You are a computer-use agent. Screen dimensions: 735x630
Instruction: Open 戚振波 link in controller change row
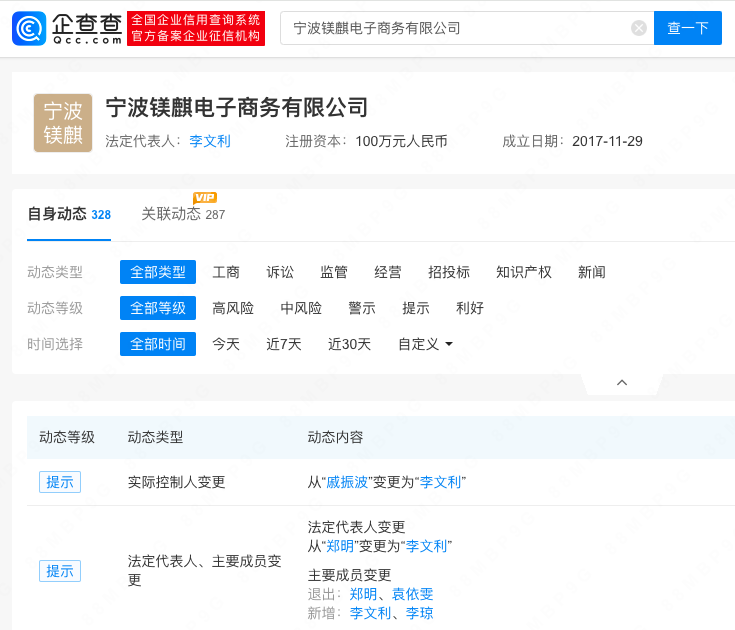(x=347, y=482)
